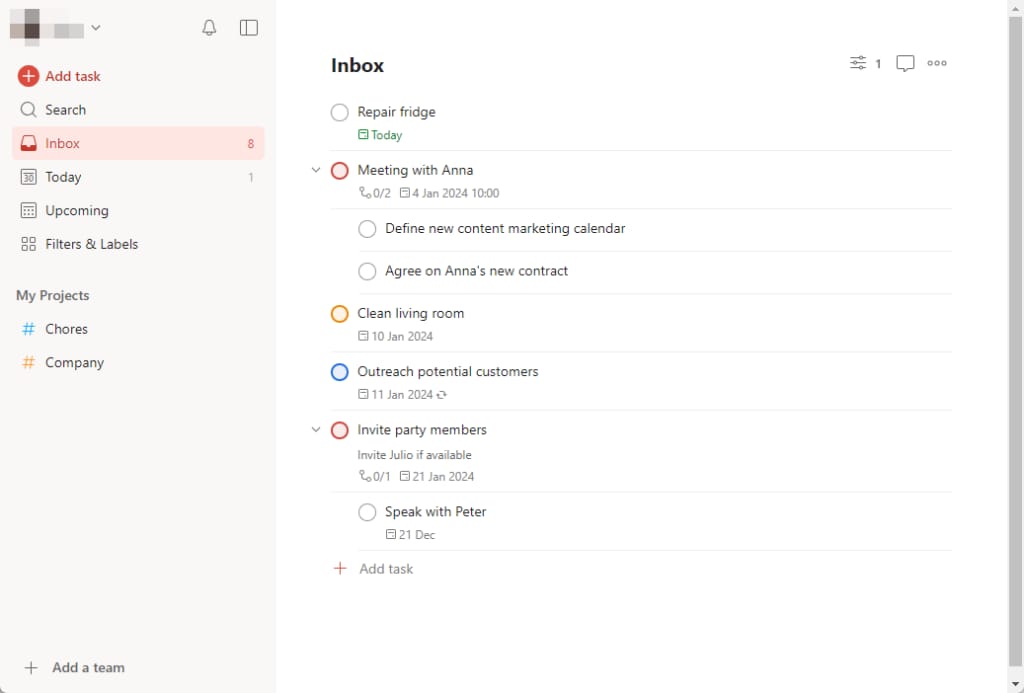1024x693 pixels.
Task: Open the notifications bell
Action: [x=209, y=28]
